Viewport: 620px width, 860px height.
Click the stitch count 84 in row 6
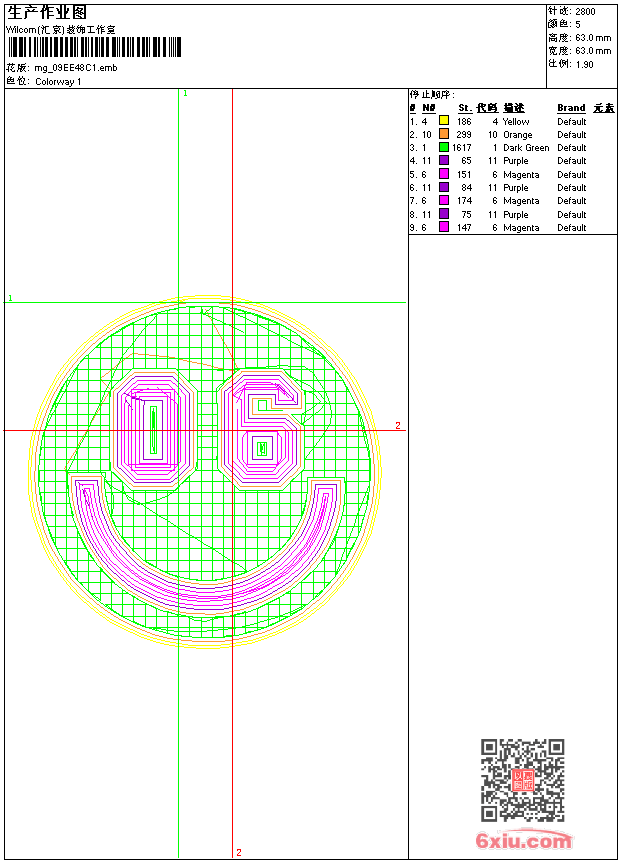466,188
